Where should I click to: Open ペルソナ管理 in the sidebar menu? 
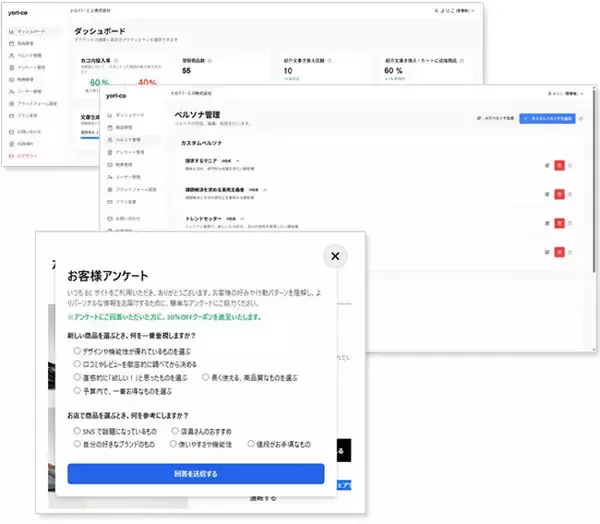click(128, 140)
